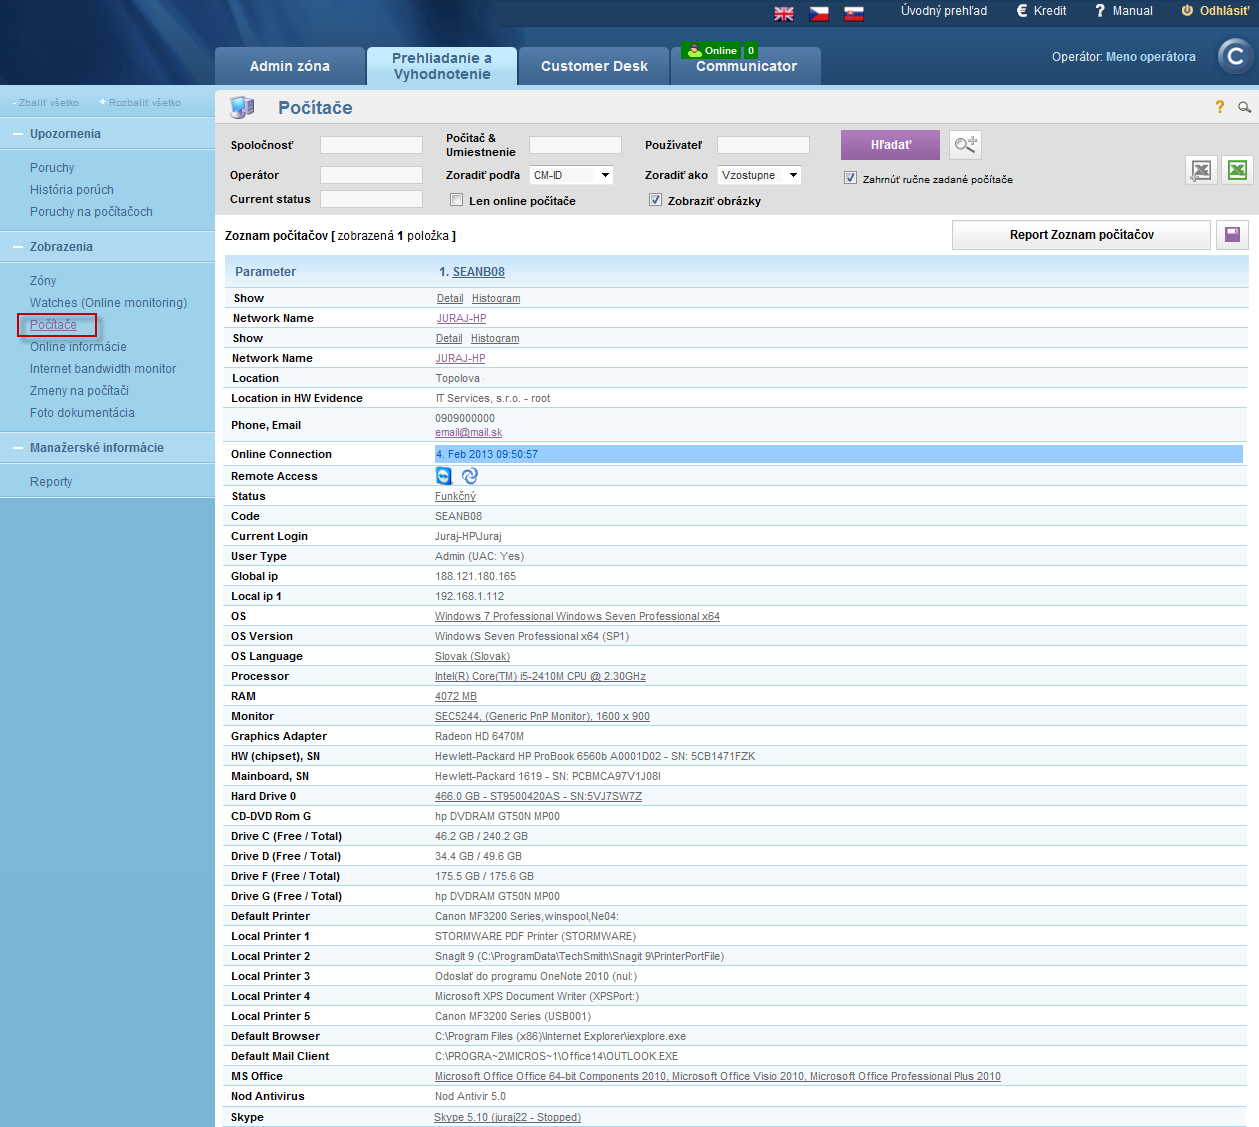Expand all with Rozbaliť všetko

click(140, 103)
